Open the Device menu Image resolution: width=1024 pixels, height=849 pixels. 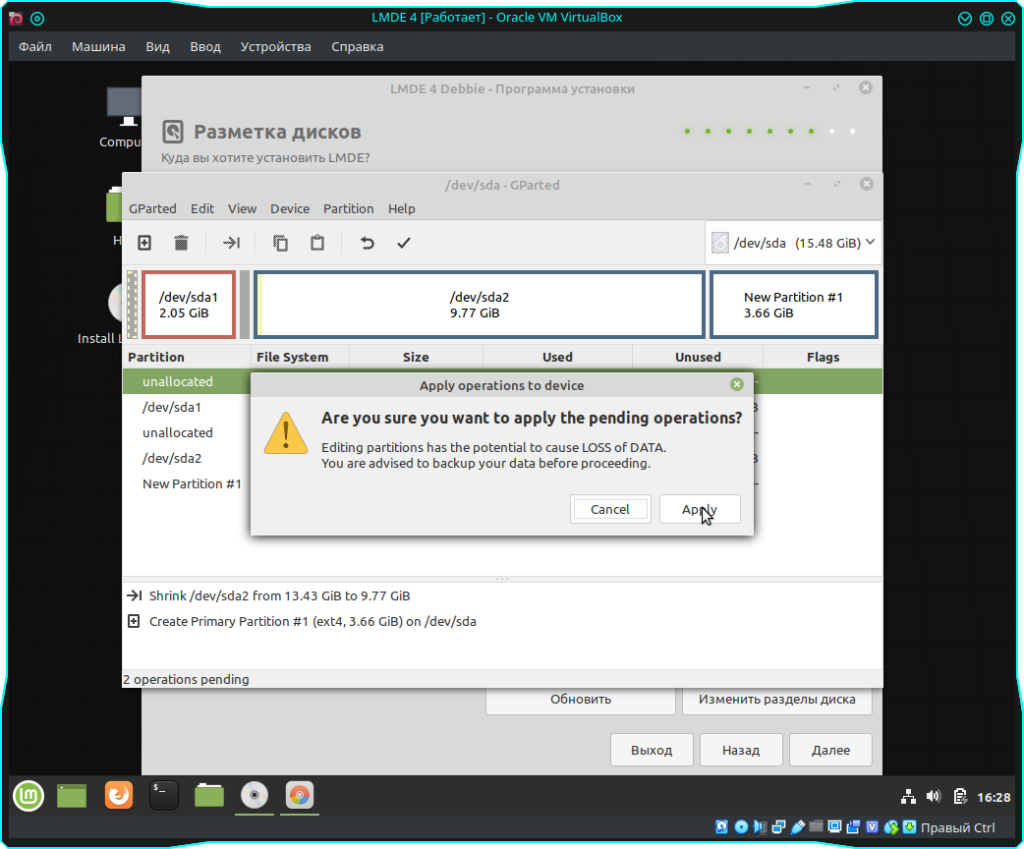point(290,209)
